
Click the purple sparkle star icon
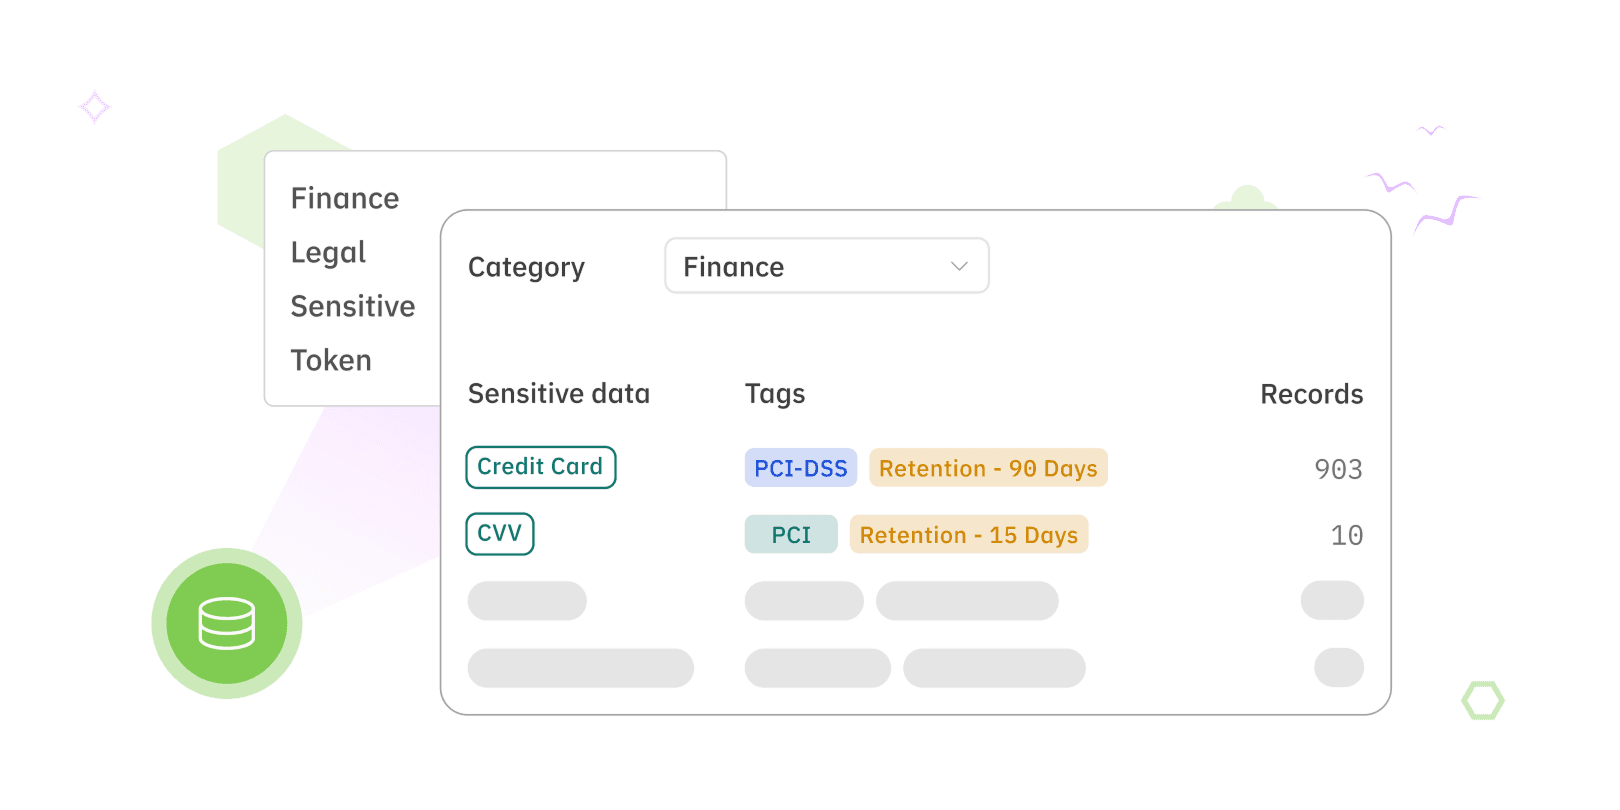click(x=95, y=107)
